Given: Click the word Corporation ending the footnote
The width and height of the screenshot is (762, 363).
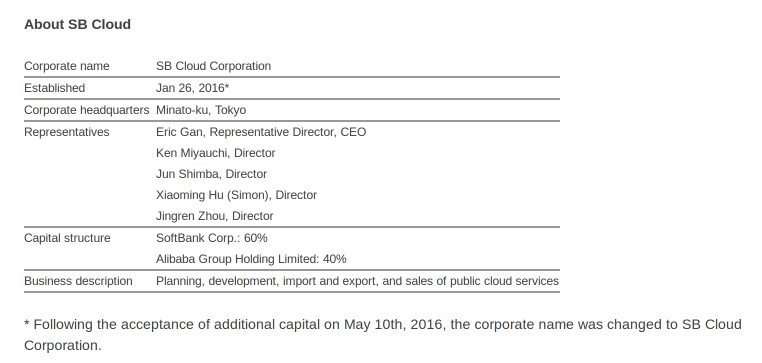Looking at the screenshot, I should [x=63, y=346].
